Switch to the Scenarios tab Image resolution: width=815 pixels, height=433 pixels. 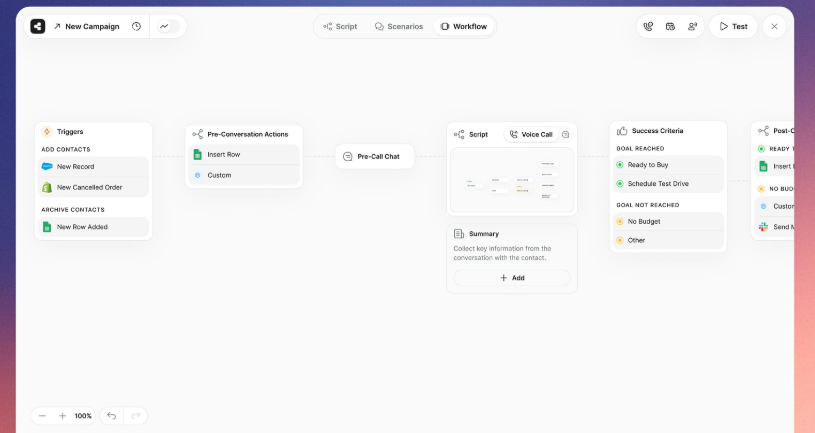pyautogui.click(x=399, y=27)
